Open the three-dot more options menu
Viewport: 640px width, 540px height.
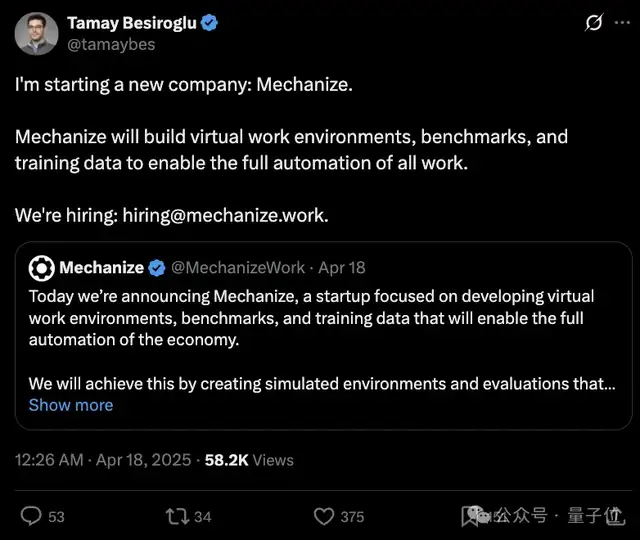point(622,23)
